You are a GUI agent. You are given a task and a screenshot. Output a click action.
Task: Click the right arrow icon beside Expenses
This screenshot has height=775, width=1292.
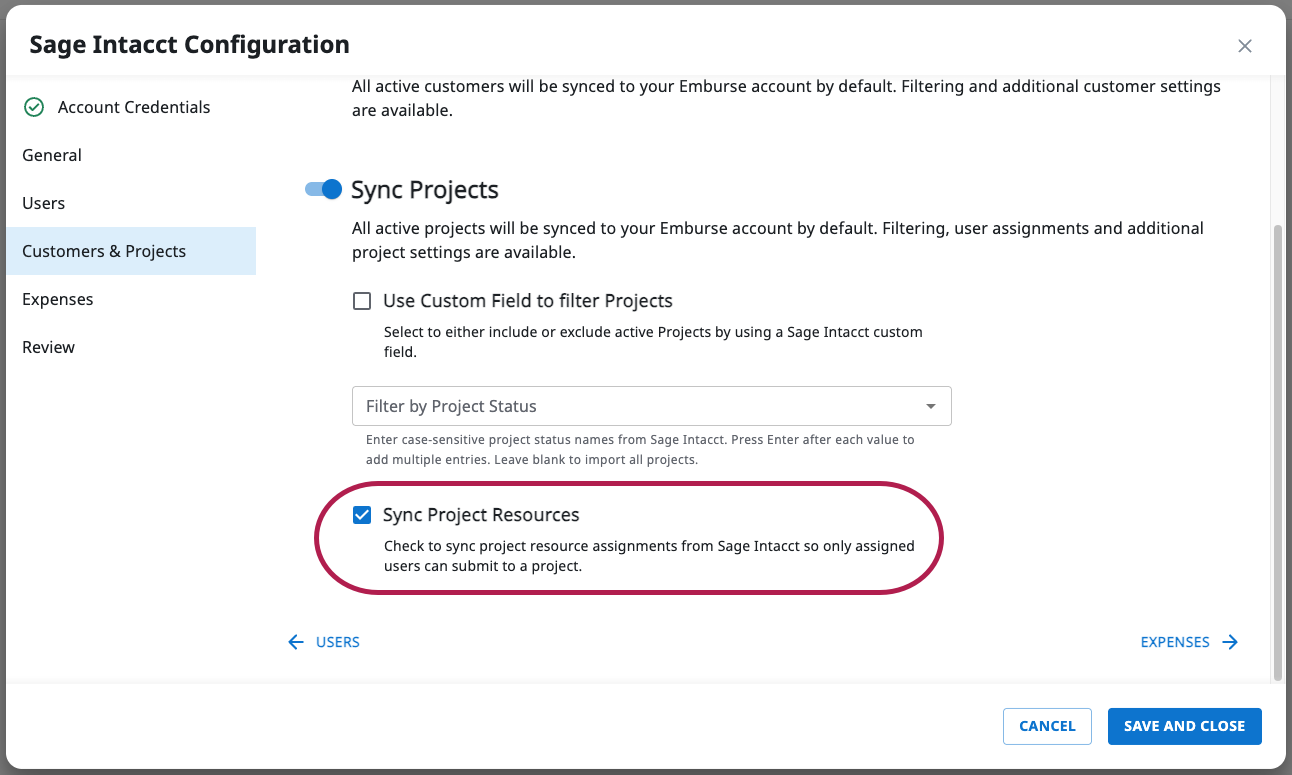point(1230,642)
